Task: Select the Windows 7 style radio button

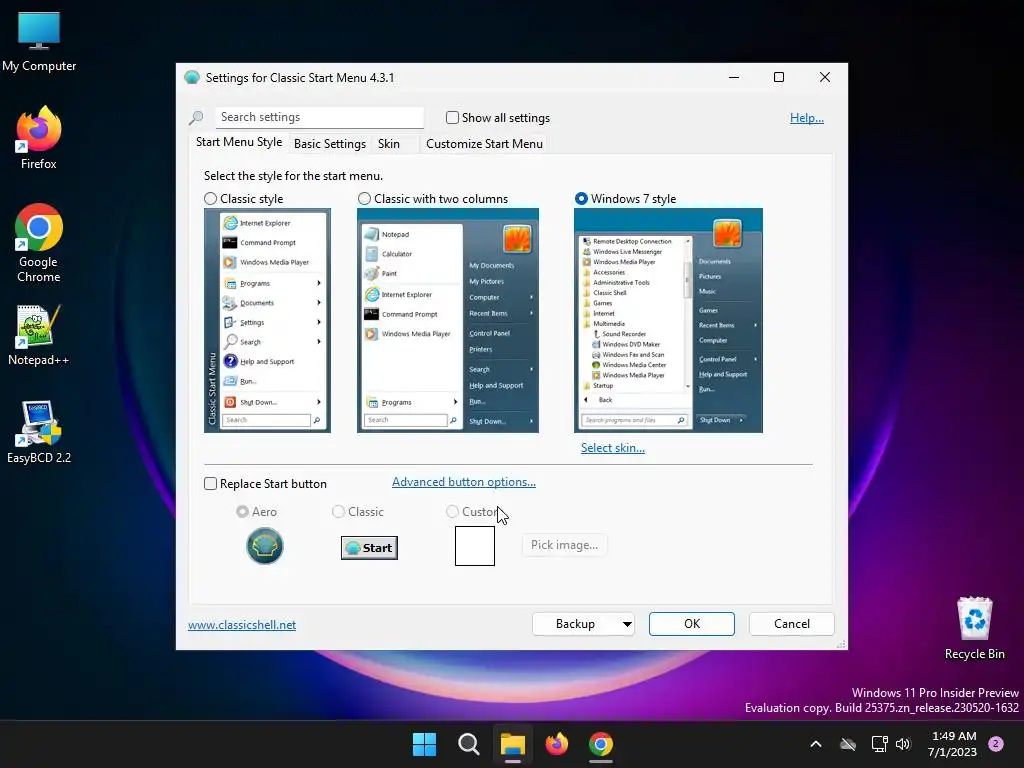Action: coord(581,199)
